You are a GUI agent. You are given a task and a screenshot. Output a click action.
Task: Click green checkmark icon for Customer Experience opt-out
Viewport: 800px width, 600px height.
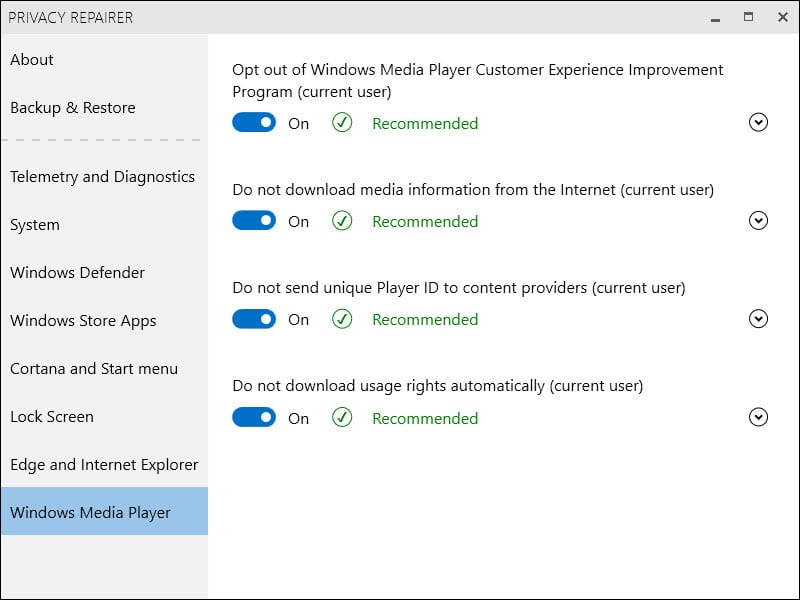(x=342, y=122)
